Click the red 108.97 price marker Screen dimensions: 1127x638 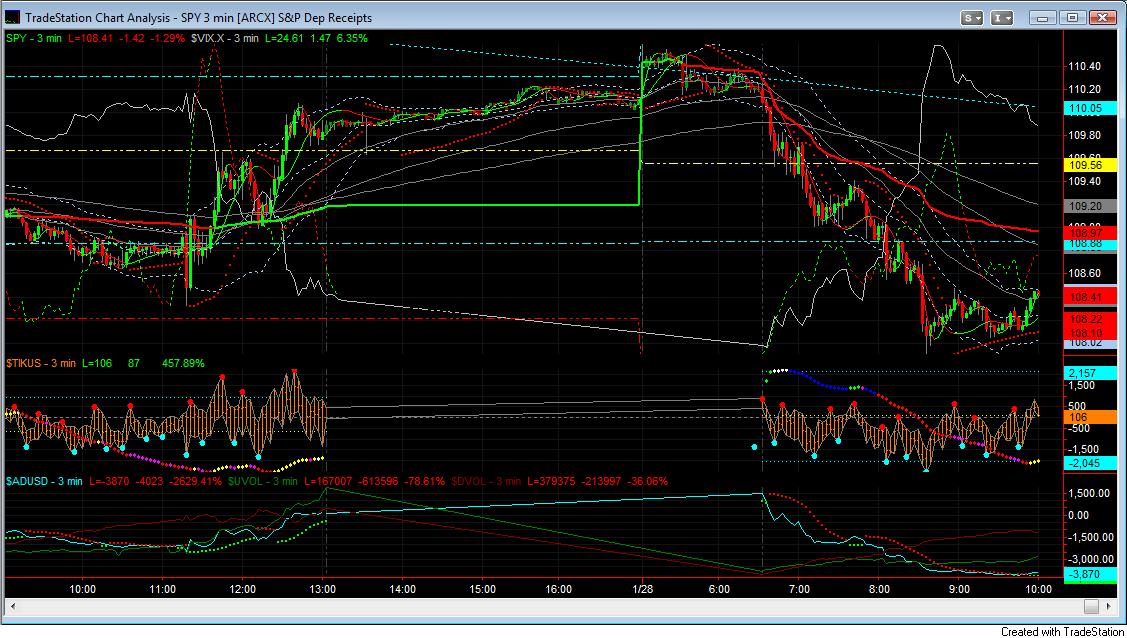click(1090, 232)
